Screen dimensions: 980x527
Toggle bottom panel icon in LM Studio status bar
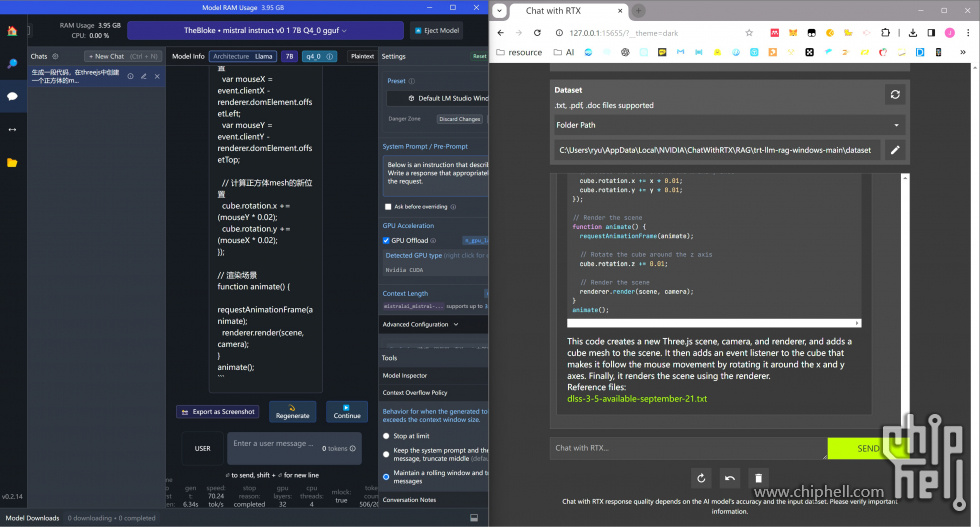474,518
